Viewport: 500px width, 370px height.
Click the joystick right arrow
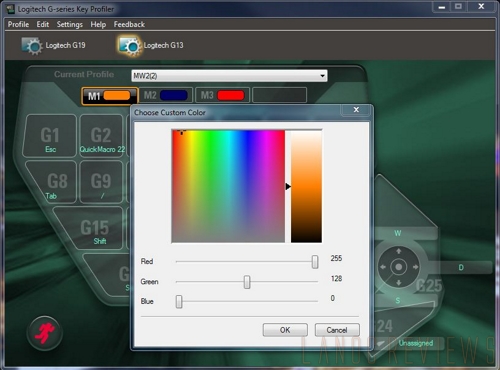(x=415, y=267)
